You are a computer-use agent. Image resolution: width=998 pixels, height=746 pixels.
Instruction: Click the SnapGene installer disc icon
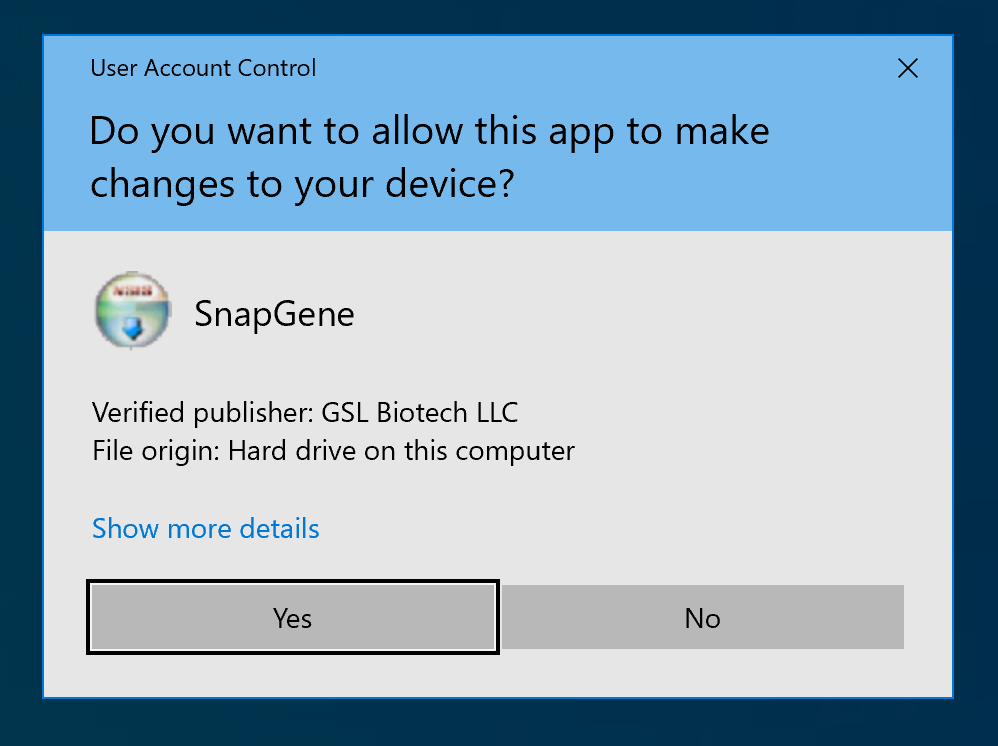131,311
